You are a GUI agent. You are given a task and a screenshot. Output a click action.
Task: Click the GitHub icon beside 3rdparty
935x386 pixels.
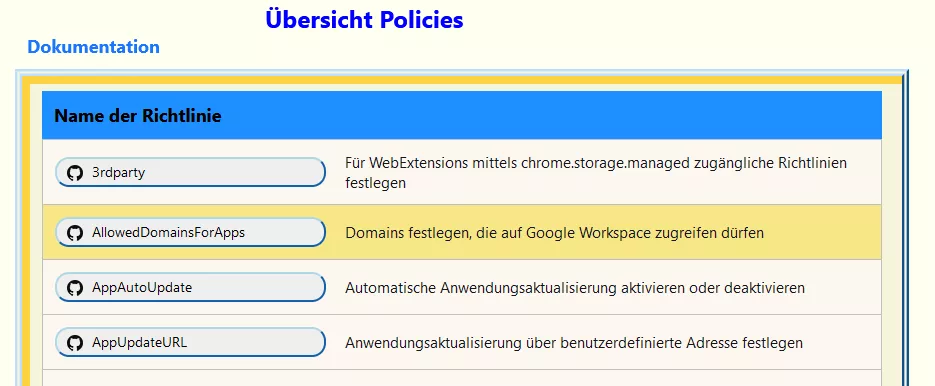(75, 173)
